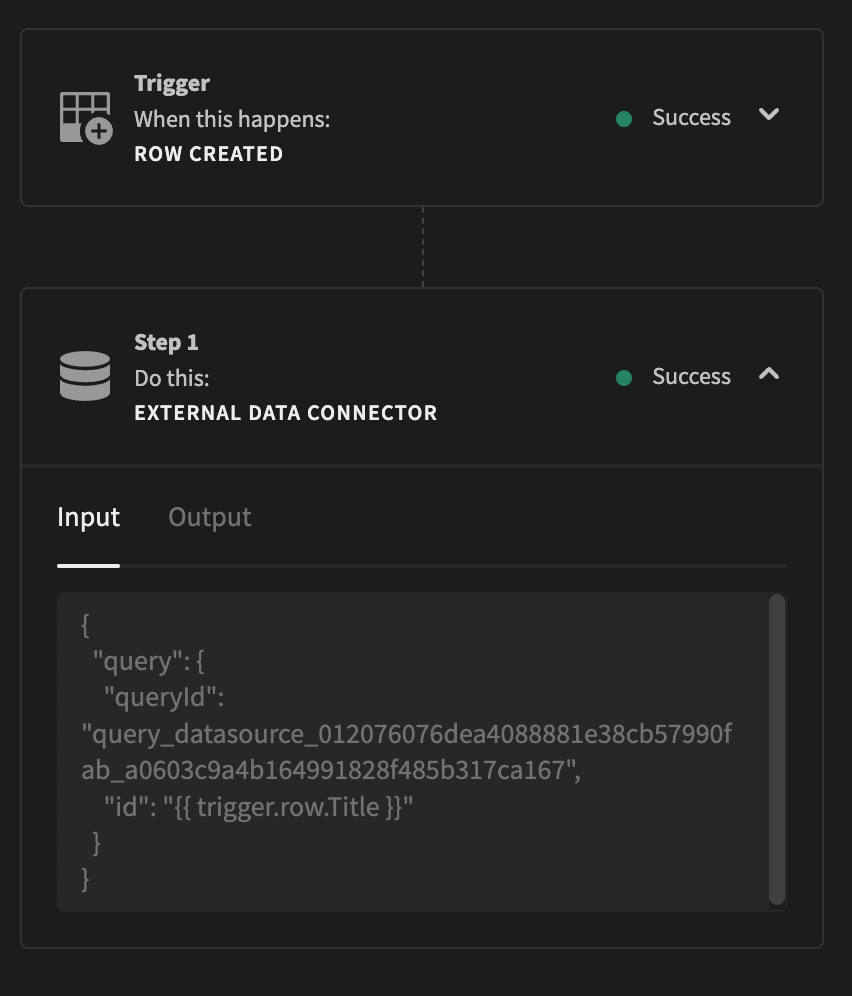852x996 pixels.
Task: Click the queryId value in the JSON input
Action: coord(400,752)
